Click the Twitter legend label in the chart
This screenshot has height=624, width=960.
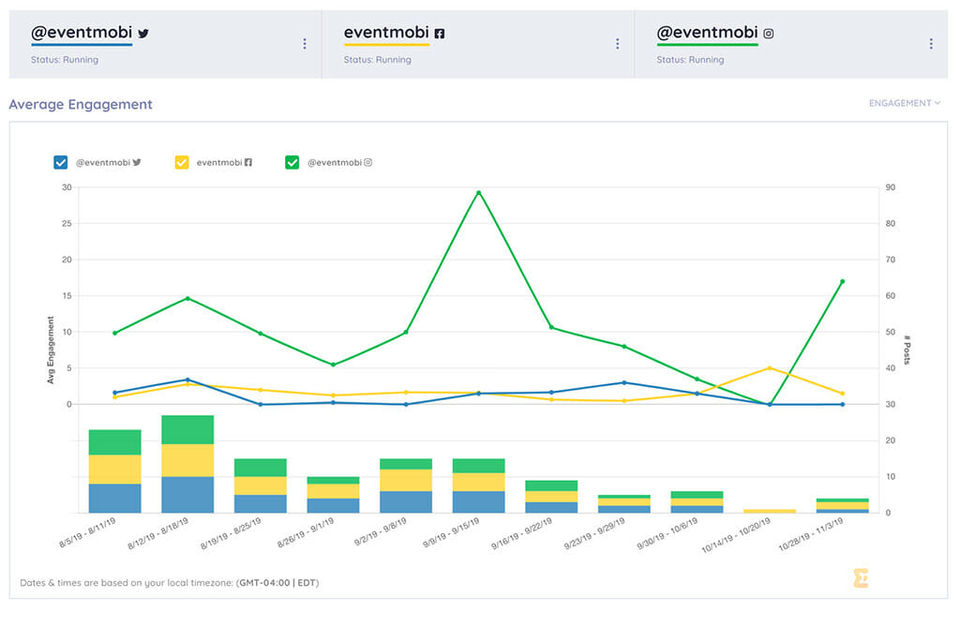[108, 162]
